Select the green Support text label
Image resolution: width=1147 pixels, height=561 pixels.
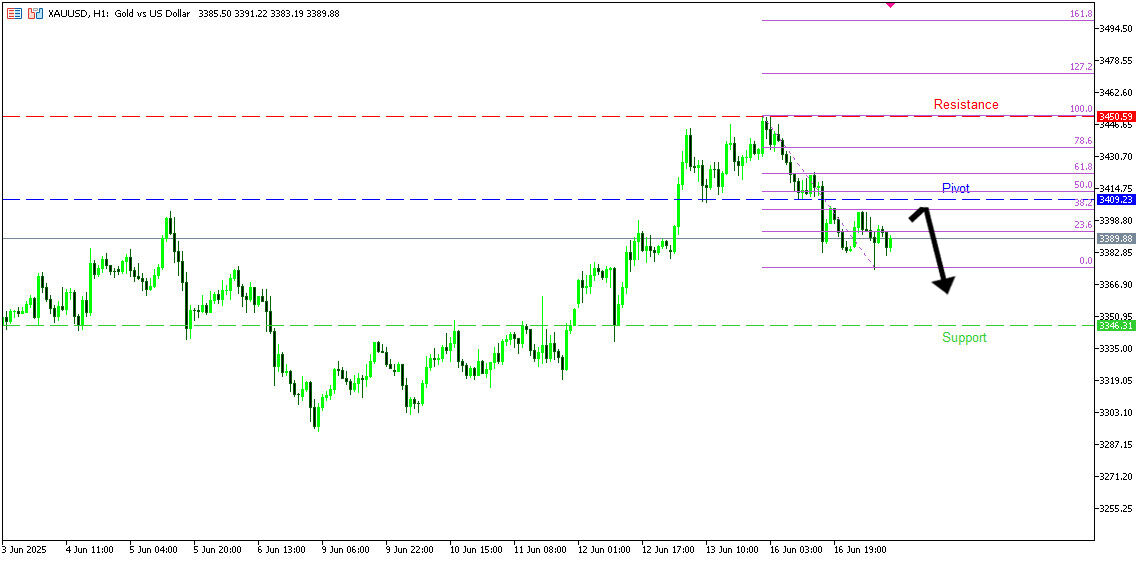(x=964, y=337)
